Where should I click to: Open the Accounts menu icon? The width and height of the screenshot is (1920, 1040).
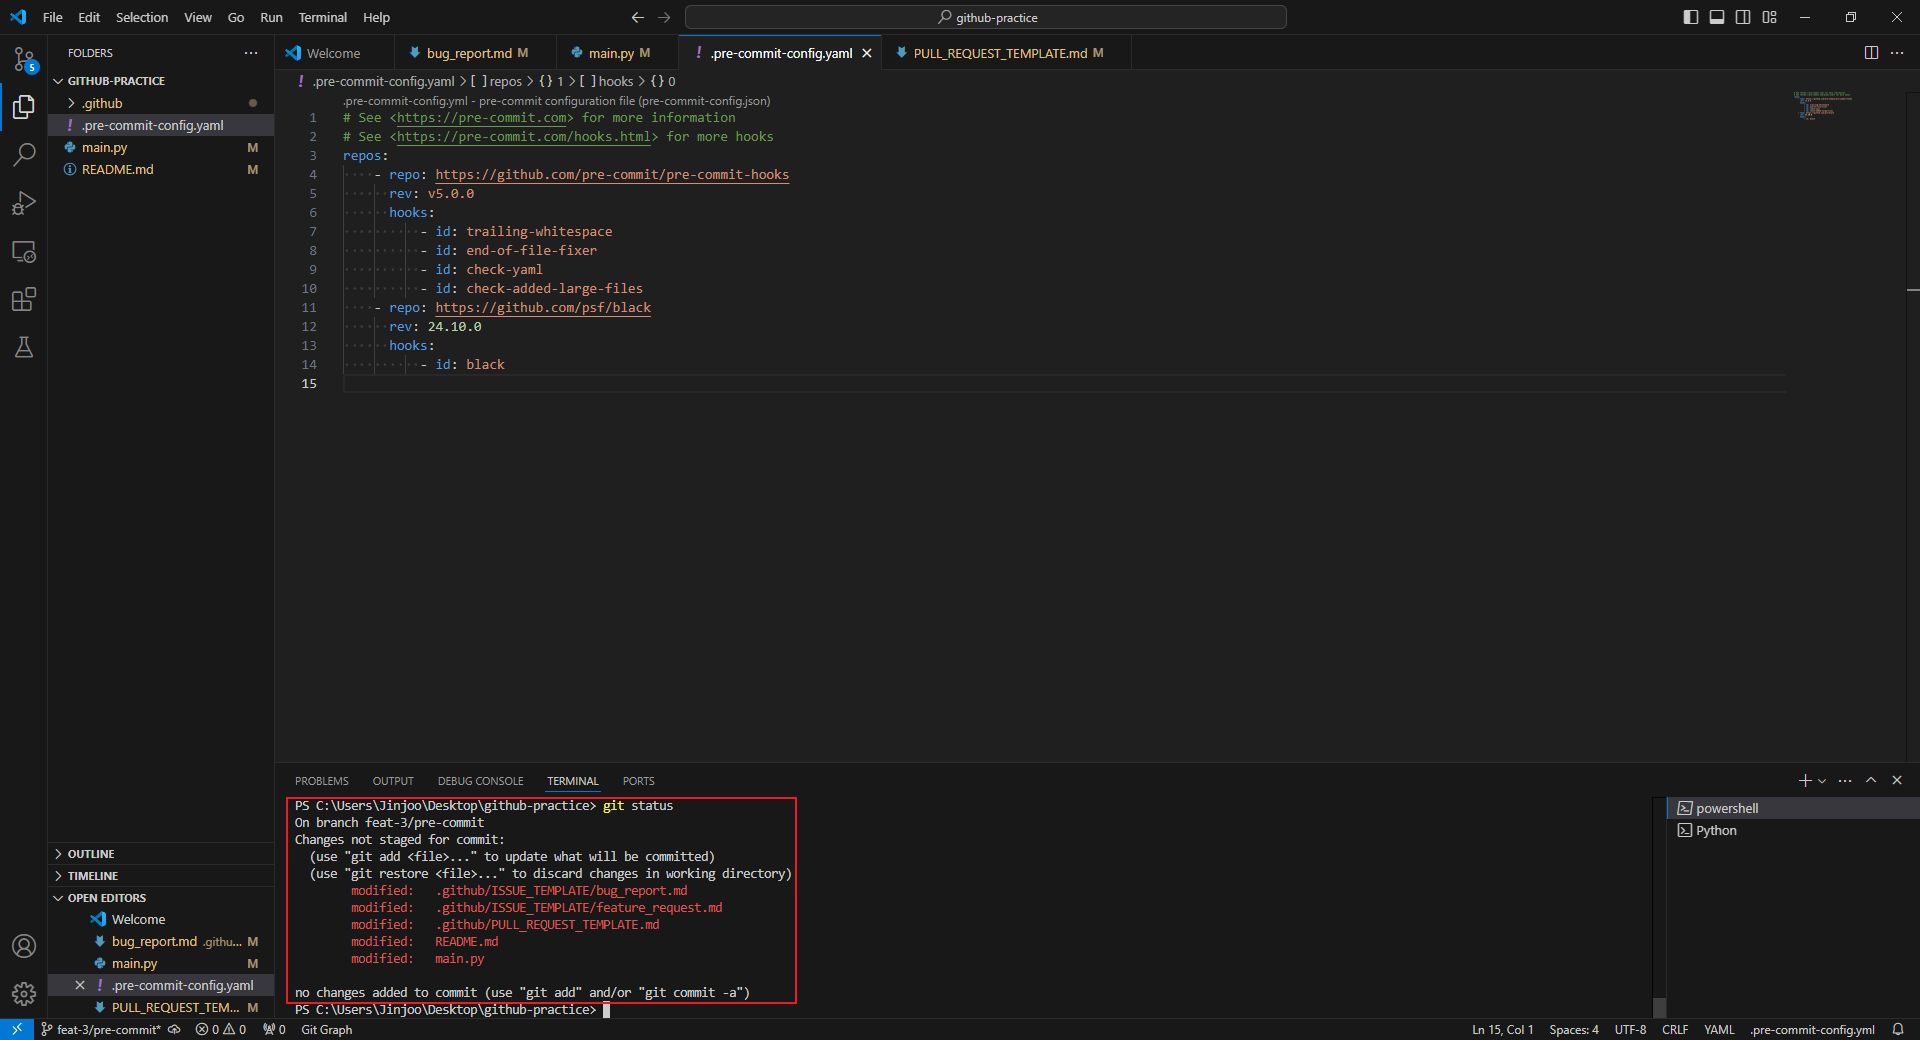[24, 946]
